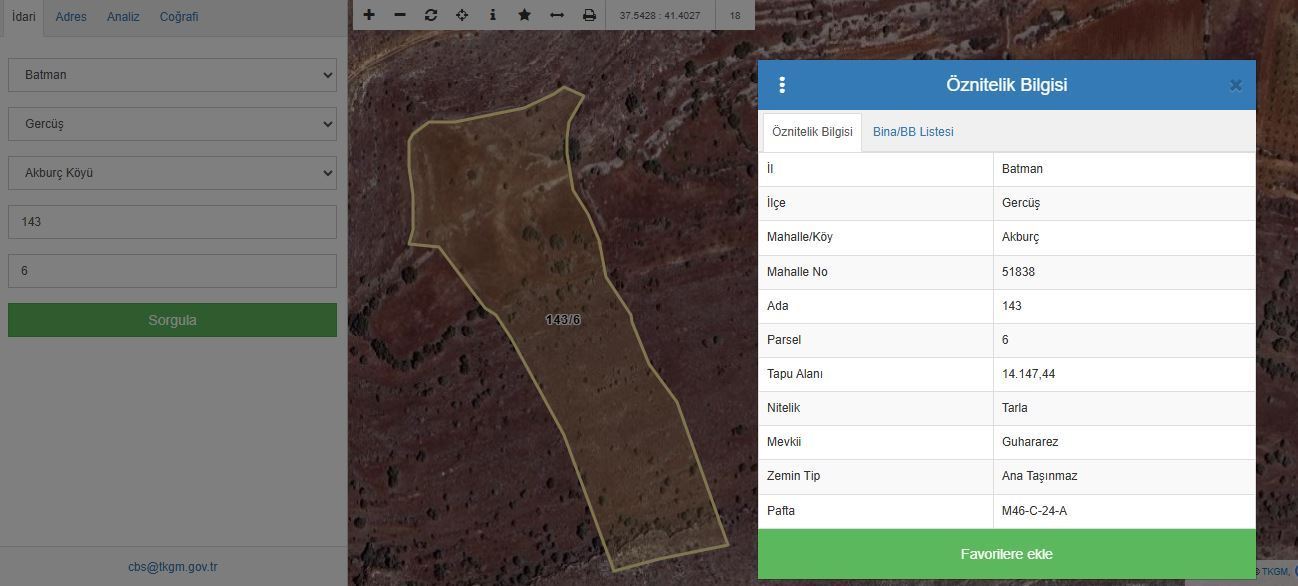Viewport: 1298px width, 586px height.
Task: Click the Ada input field containing 143
Action: click(x=172, y=222)
